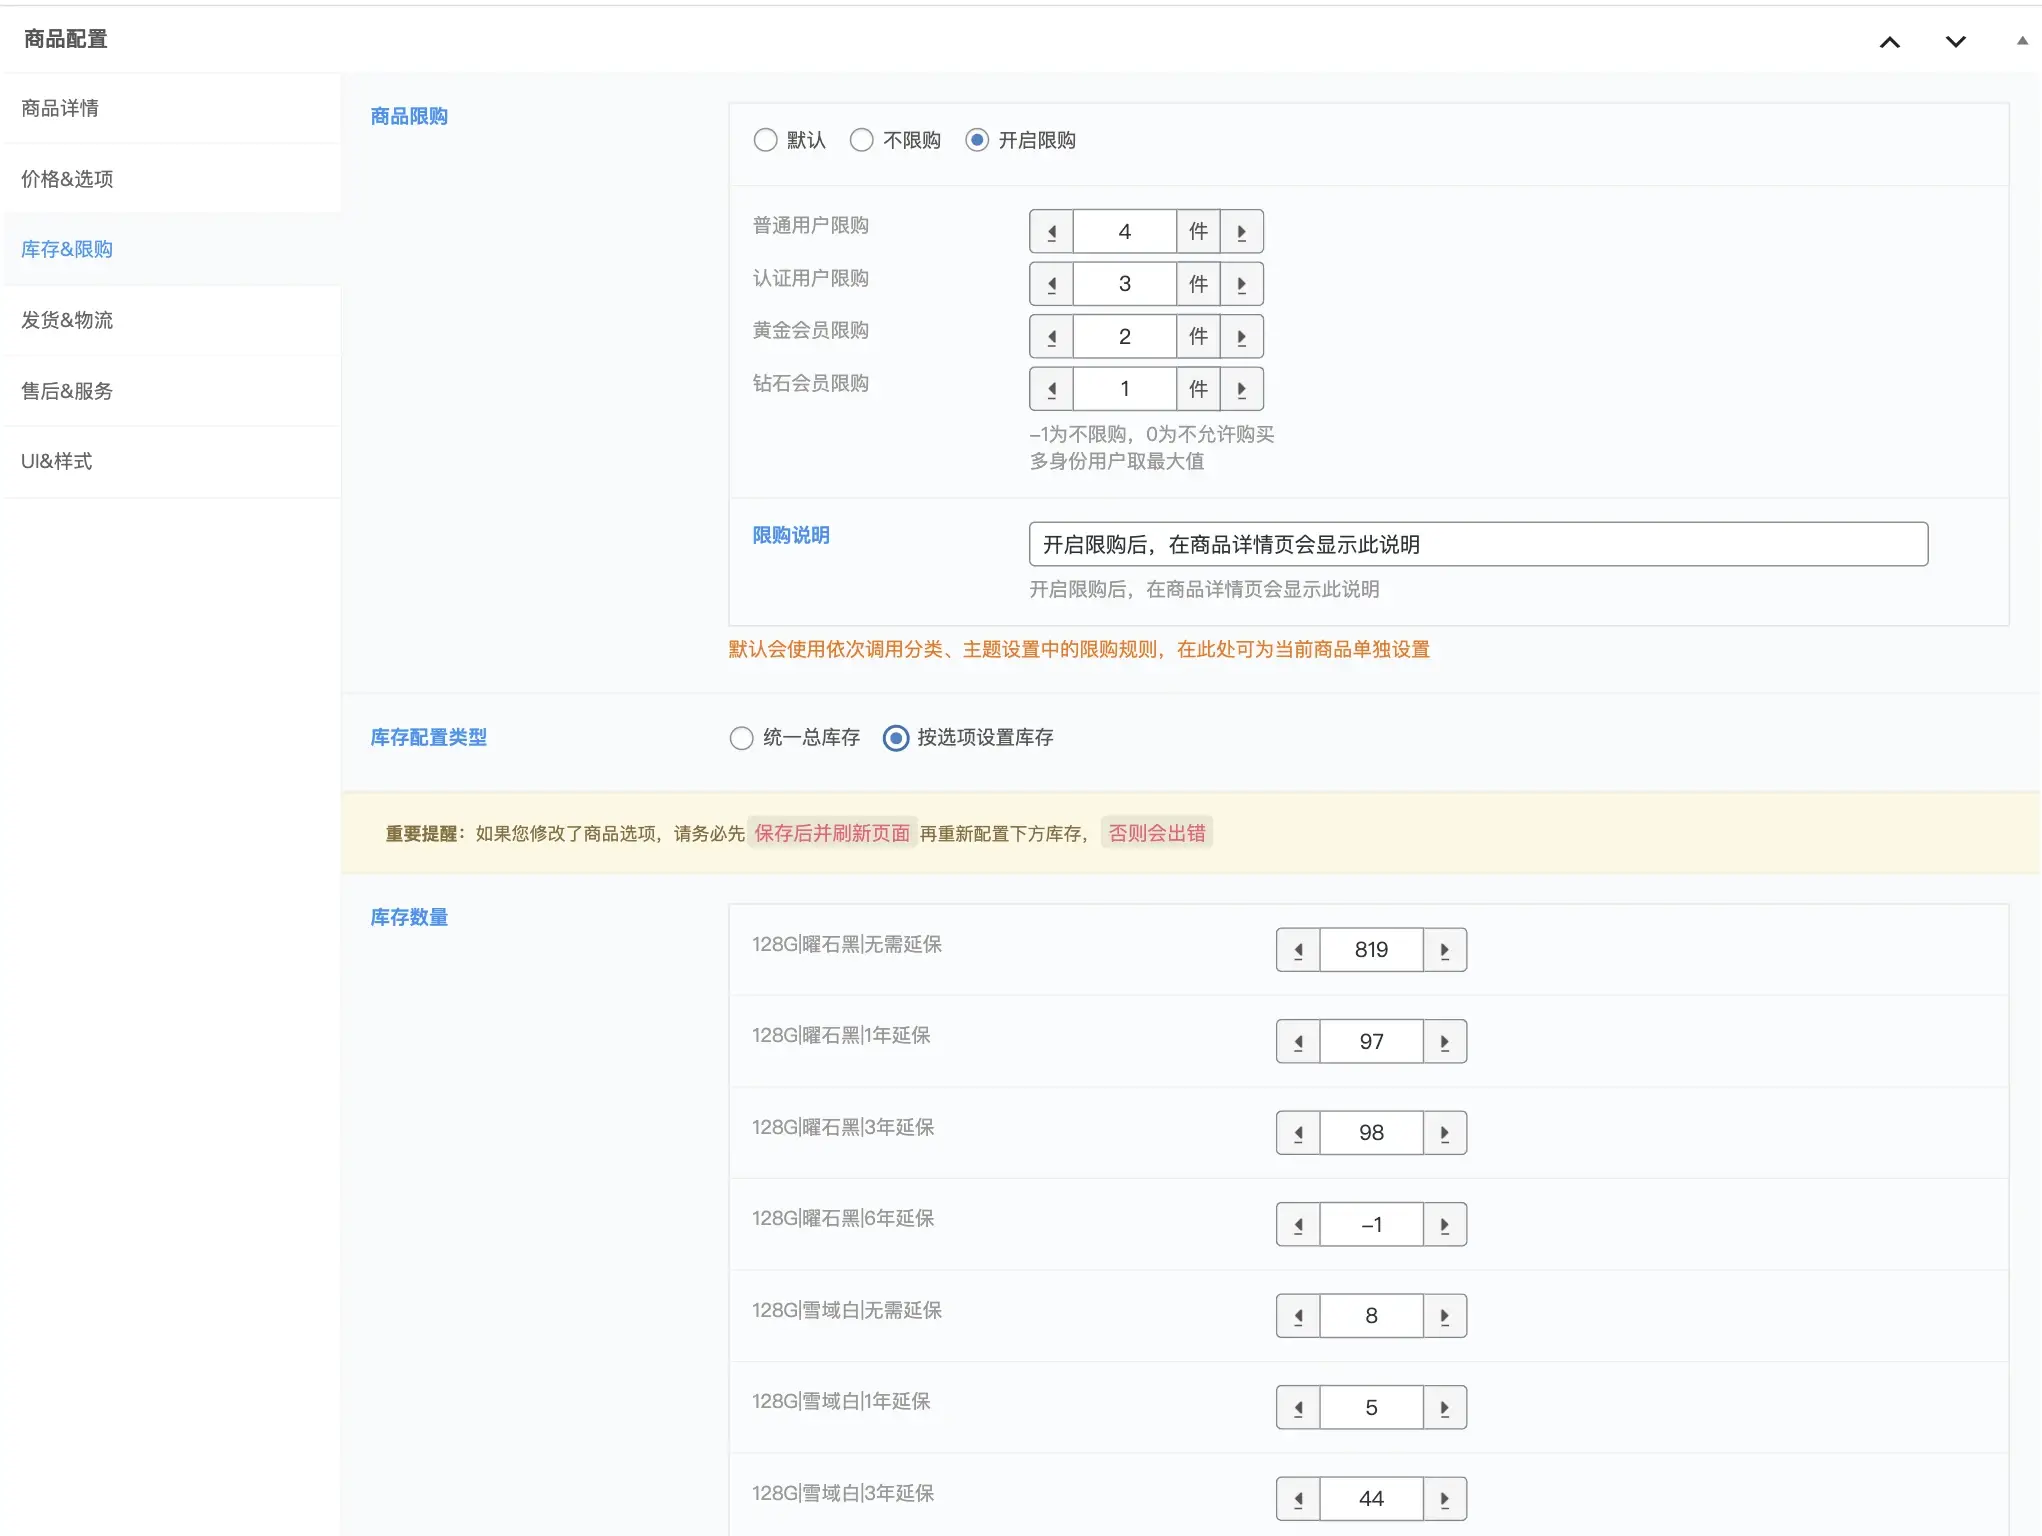Click the 限购说明 text input field
The image size is (2042, 1536).
(1477, 544)
